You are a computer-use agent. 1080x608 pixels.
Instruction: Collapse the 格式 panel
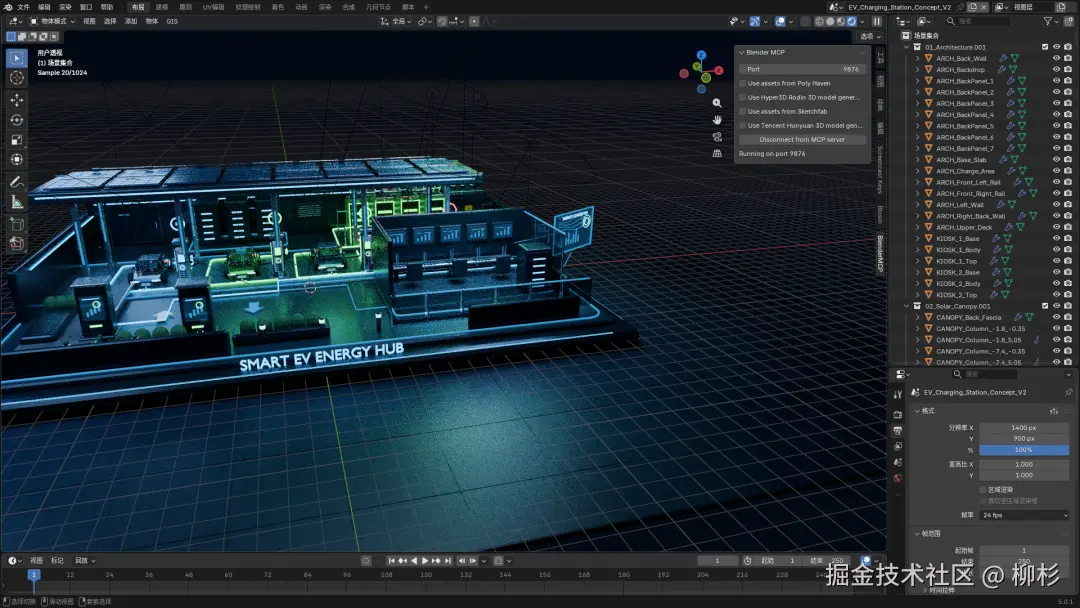click(x=917, y=411)
